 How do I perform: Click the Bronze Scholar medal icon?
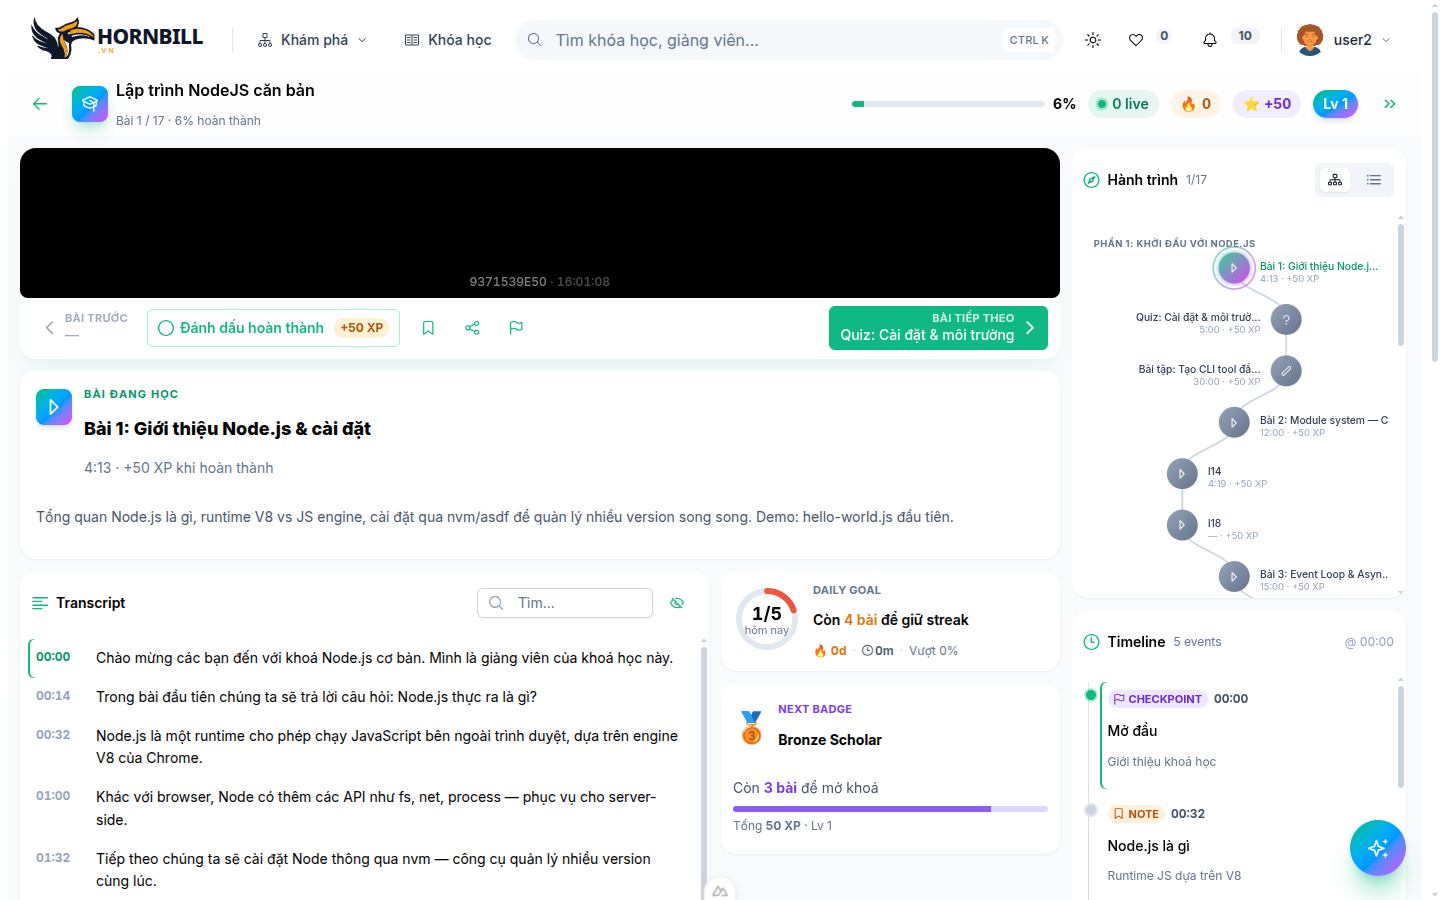coord(751,727)
